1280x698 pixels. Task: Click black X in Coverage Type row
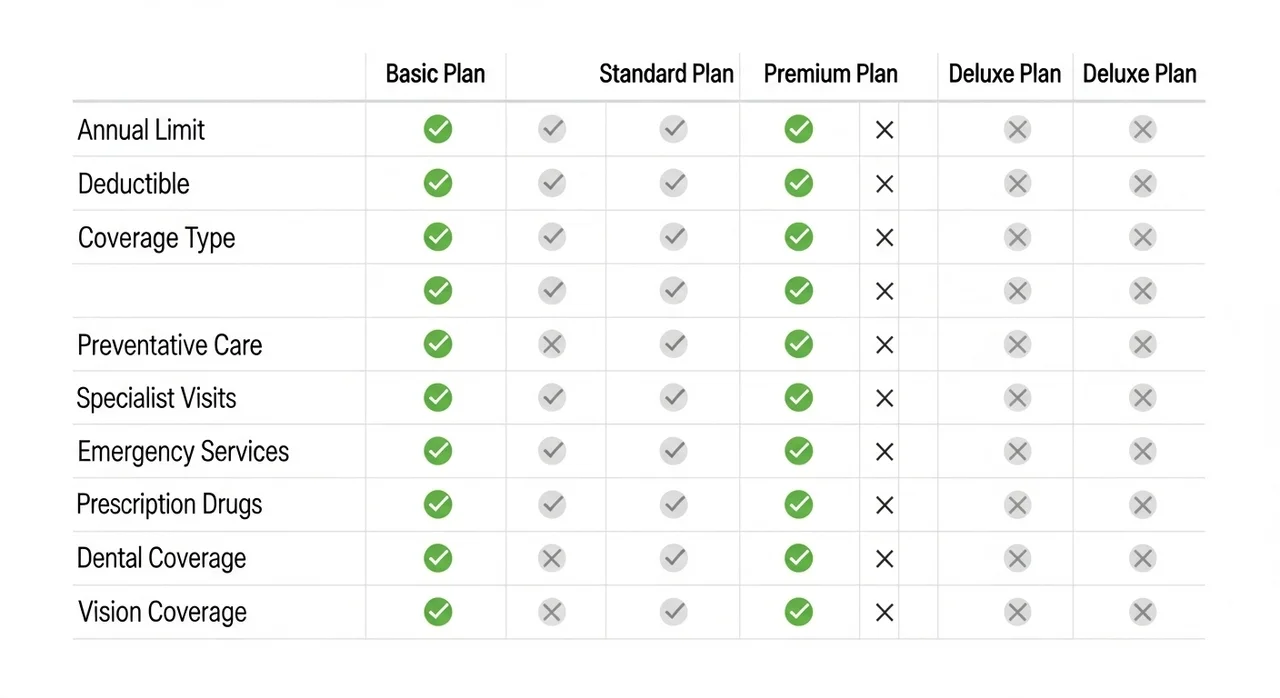coord(884,237)
